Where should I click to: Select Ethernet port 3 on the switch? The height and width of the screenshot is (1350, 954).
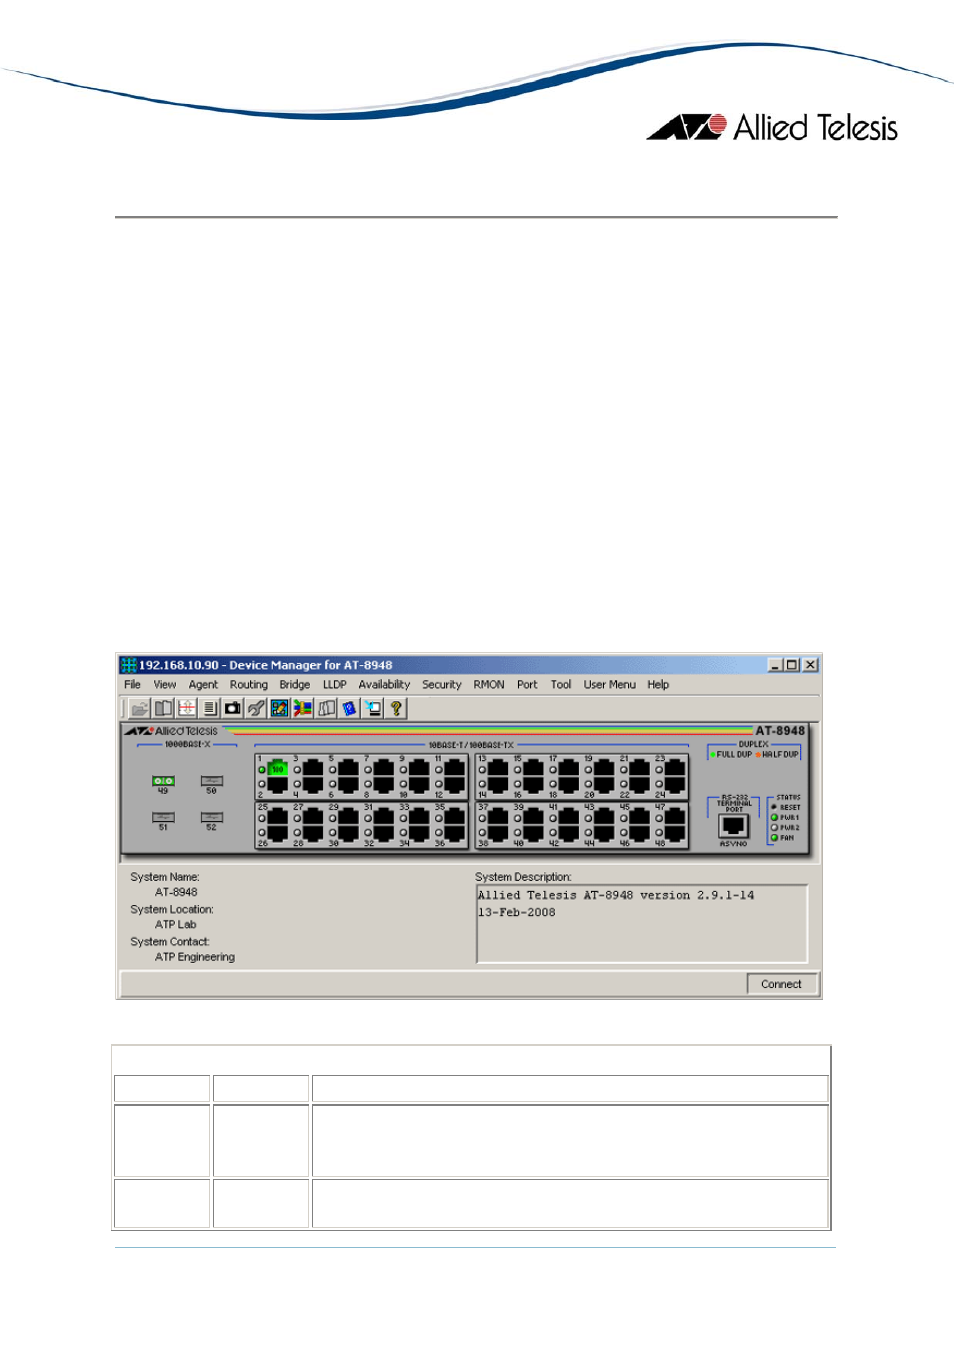(313, 768)
